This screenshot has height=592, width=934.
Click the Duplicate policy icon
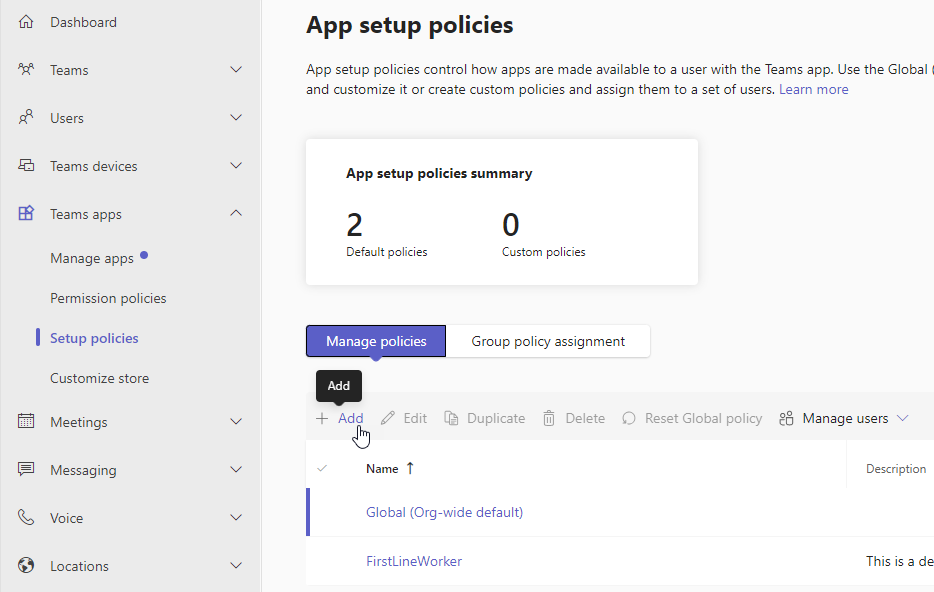tap(452, 419)
